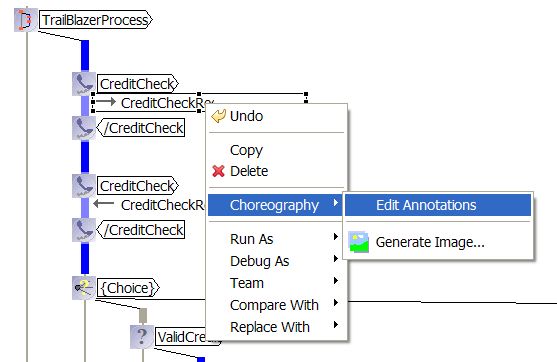Expand the Run As submenu arrow
Viewport: 557px width, 362px height.
tap(335, 237)
